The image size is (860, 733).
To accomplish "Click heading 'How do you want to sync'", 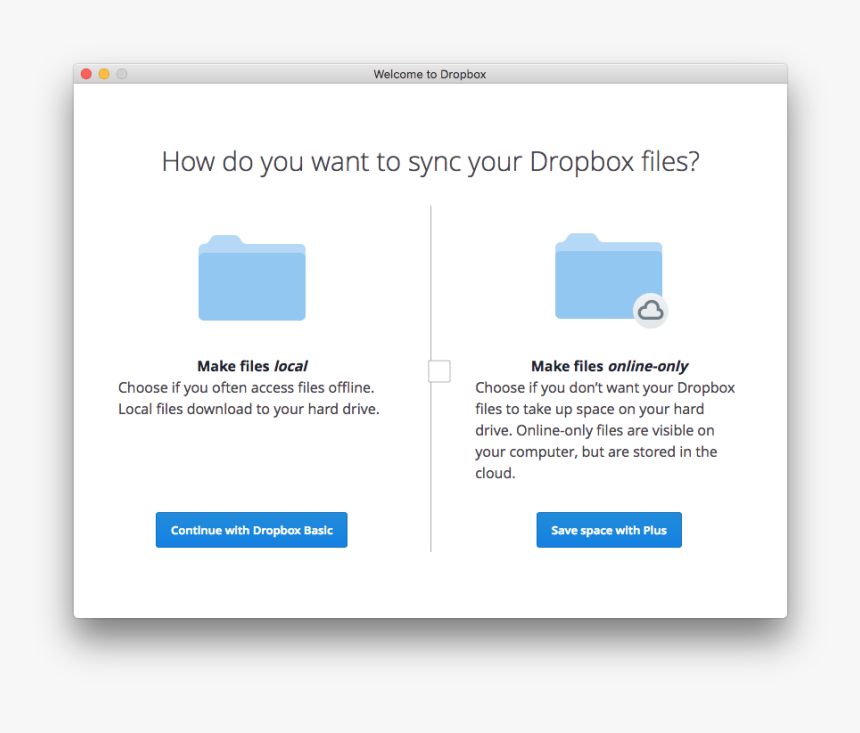I will [430, 162].
